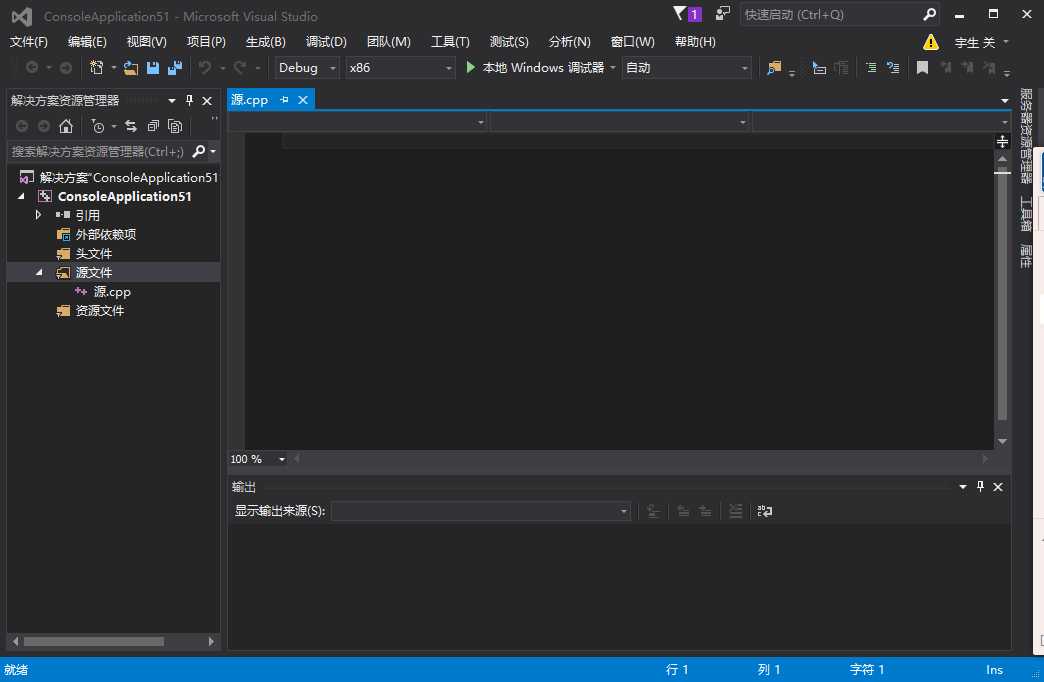Image resolution: width=1044 pixels, height=682 pixels.
Task: Click the comment selected lines icon
Action: click(x=870, y=67)
